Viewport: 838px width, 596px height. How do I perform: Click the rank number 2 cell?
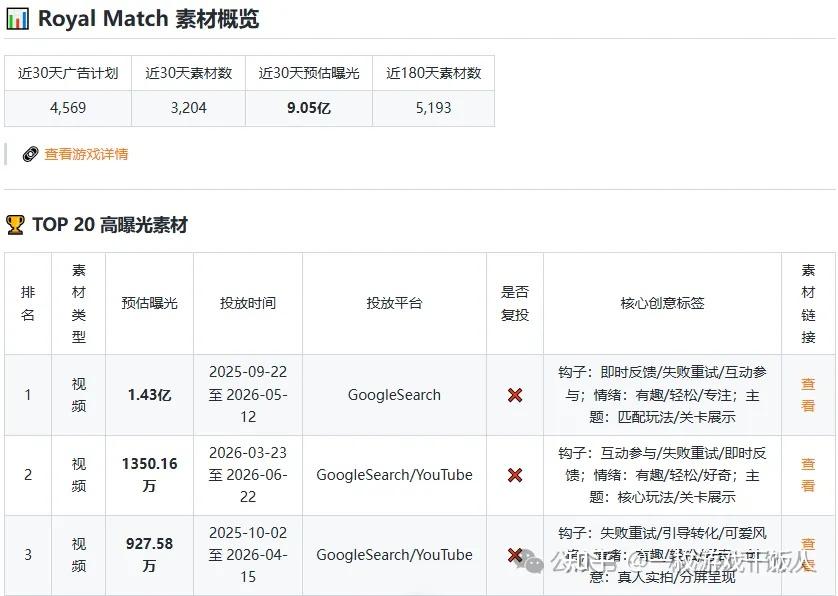coord(28,475)
